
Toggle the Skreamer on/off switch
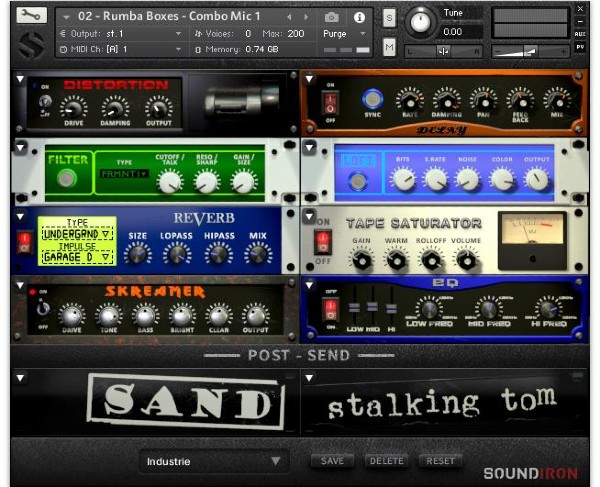tap(42, 308)
